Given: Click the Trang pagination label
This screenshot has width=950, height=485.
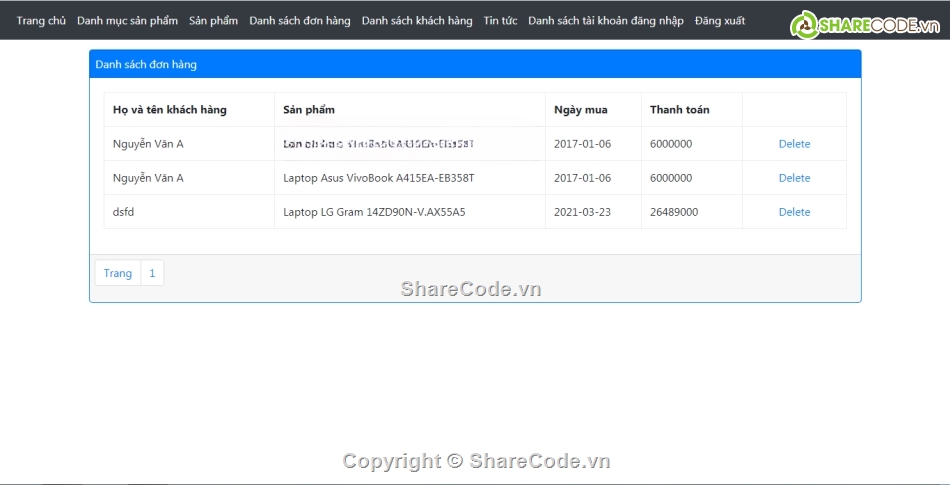Looking at the screenshot, I should pyautogui.click(x=118, y=273).
